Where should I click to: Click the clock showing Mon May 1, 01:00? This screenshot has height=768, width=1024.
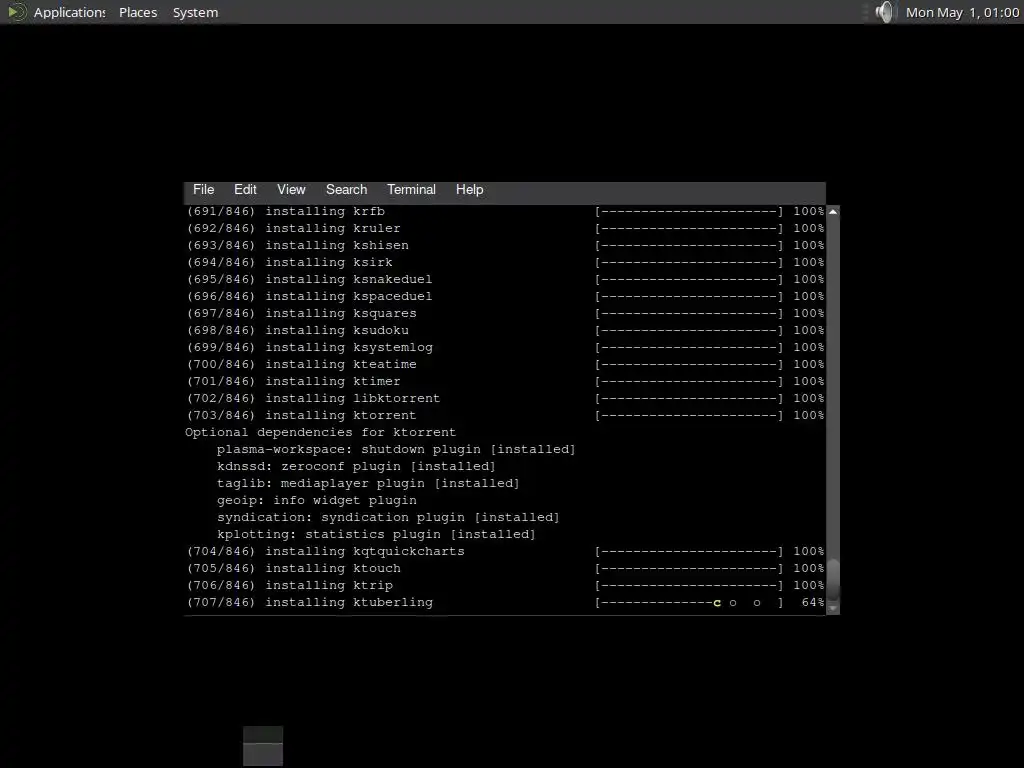[962, 12]
